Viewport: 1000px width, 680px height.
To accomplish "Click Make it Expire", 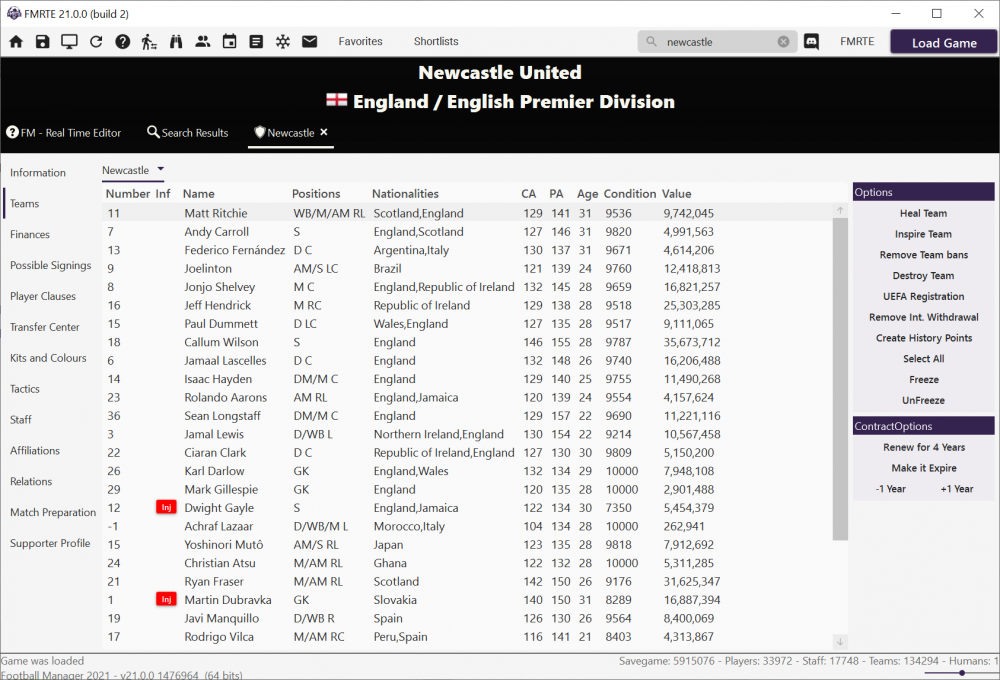I will point(923,468).
